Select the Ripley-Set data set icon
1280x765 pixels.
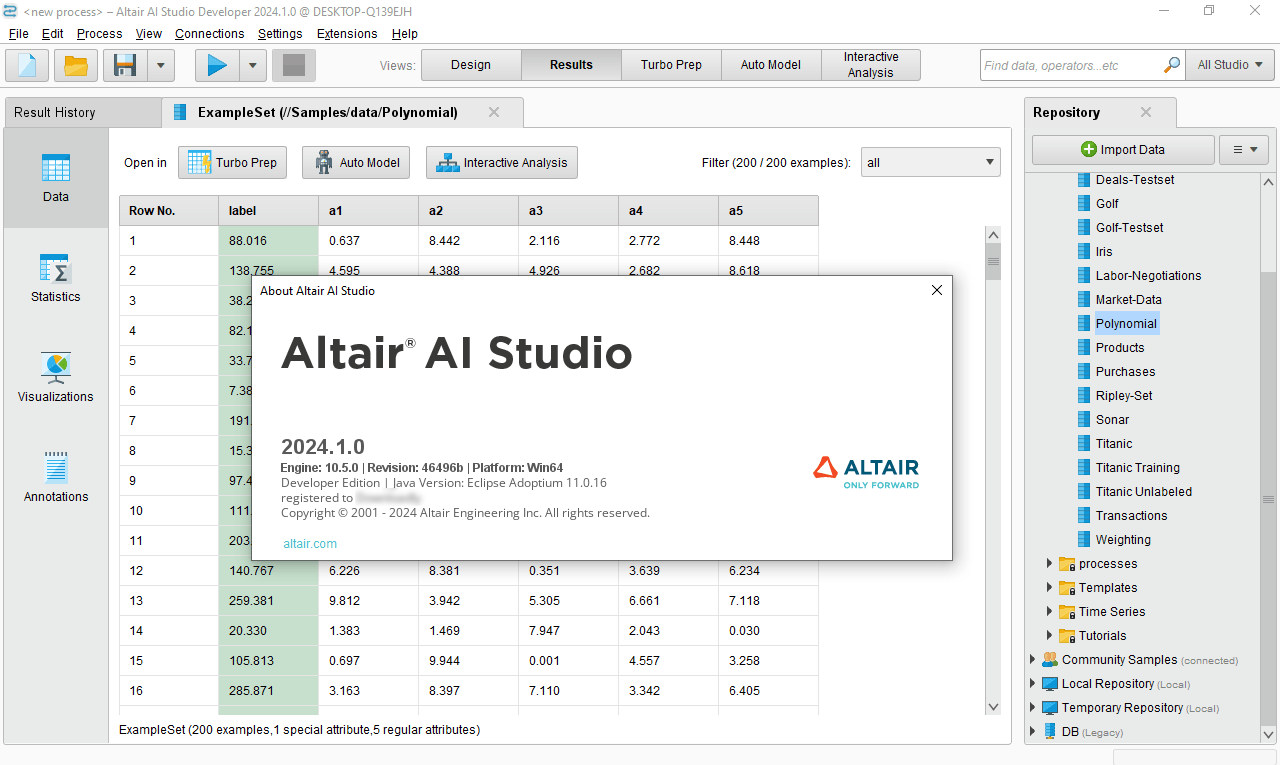click(1085, 396)
